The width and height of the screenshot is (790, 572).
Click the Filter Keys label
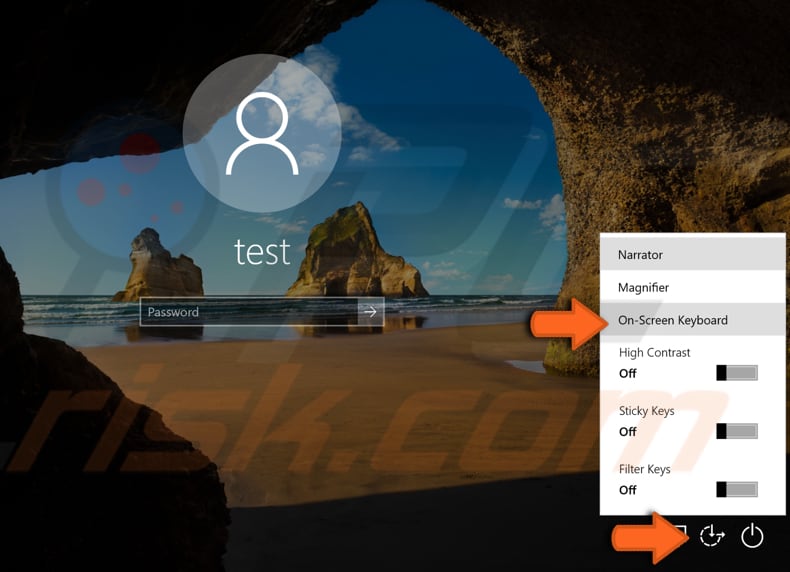click(x=644, y=469)
